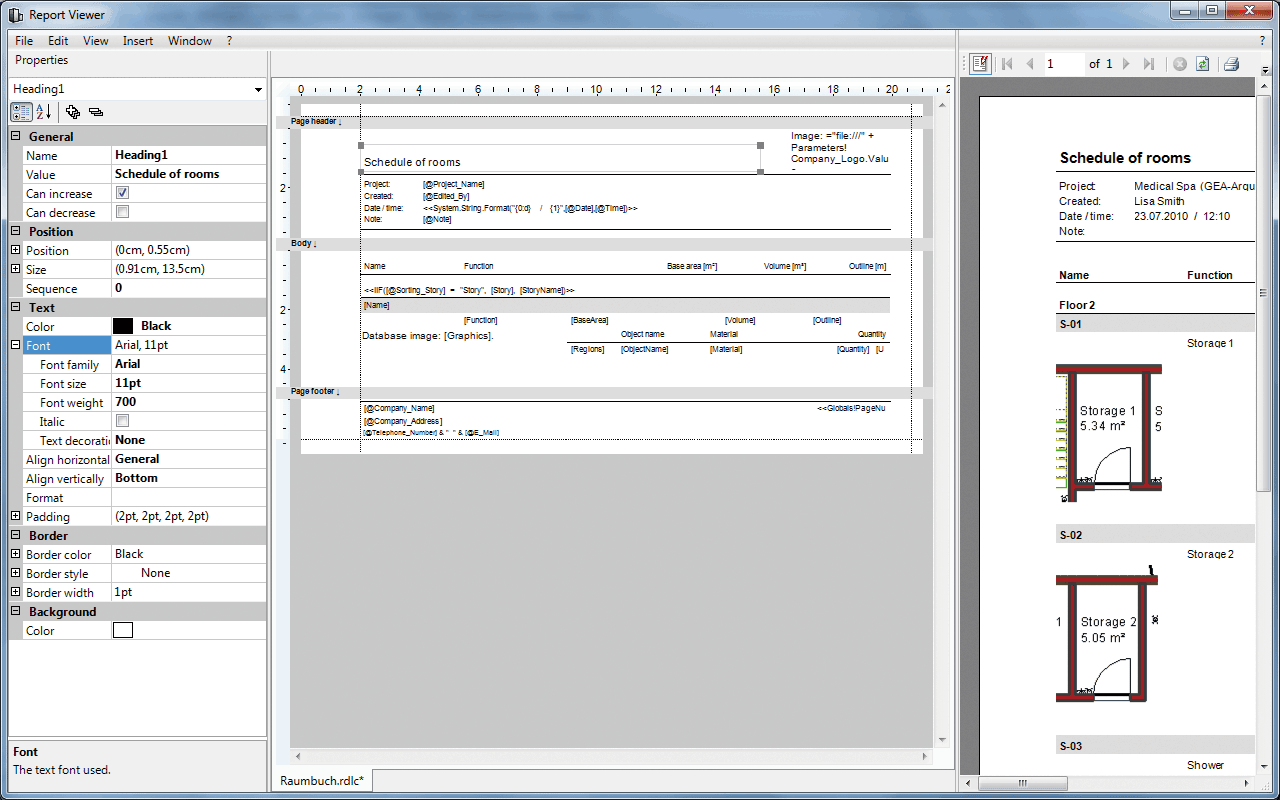1280x800 pixels.
Task: Collapse the Text property group
Action: coord(16,307)
